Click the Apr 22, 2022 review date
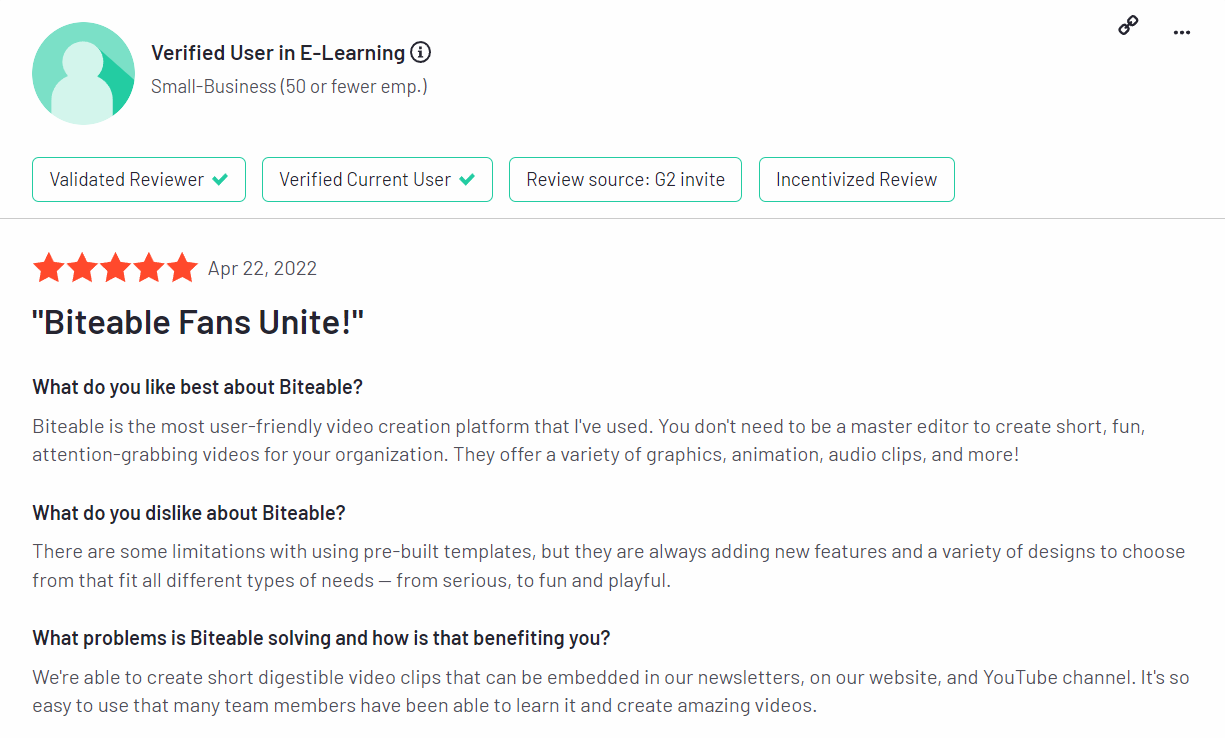 [x=262, y=268]
